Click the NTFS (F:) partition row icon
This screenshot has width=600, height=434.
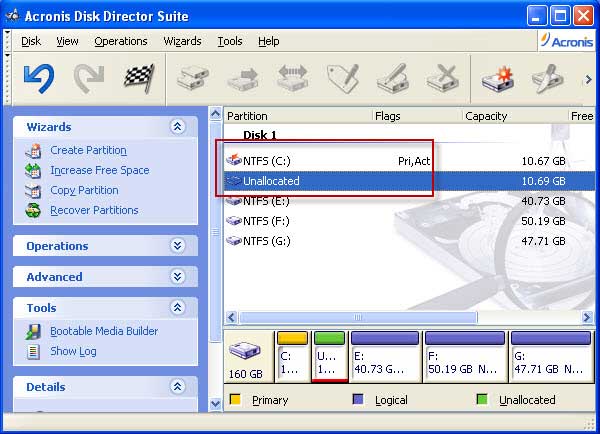point(234,220)
